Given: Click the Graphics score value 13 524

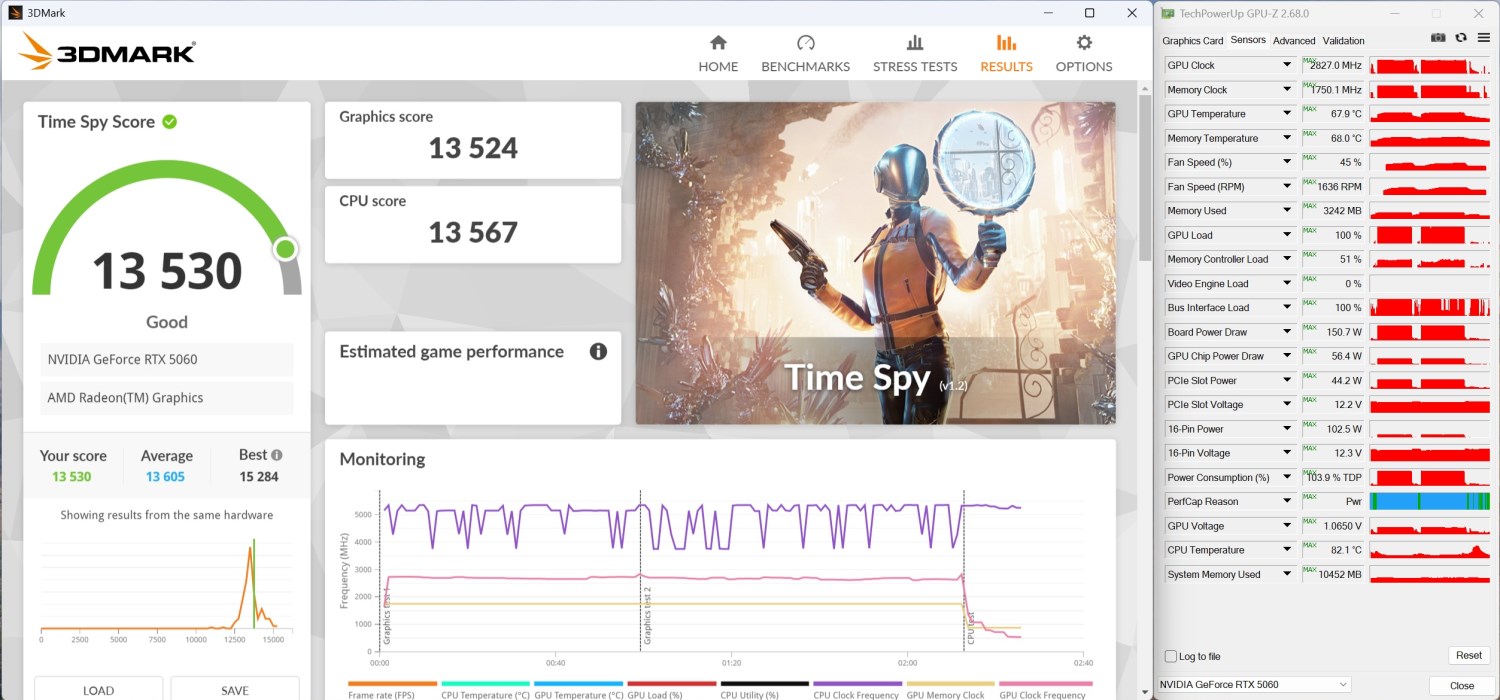Looking at the screenshot, I should (473, 149).
